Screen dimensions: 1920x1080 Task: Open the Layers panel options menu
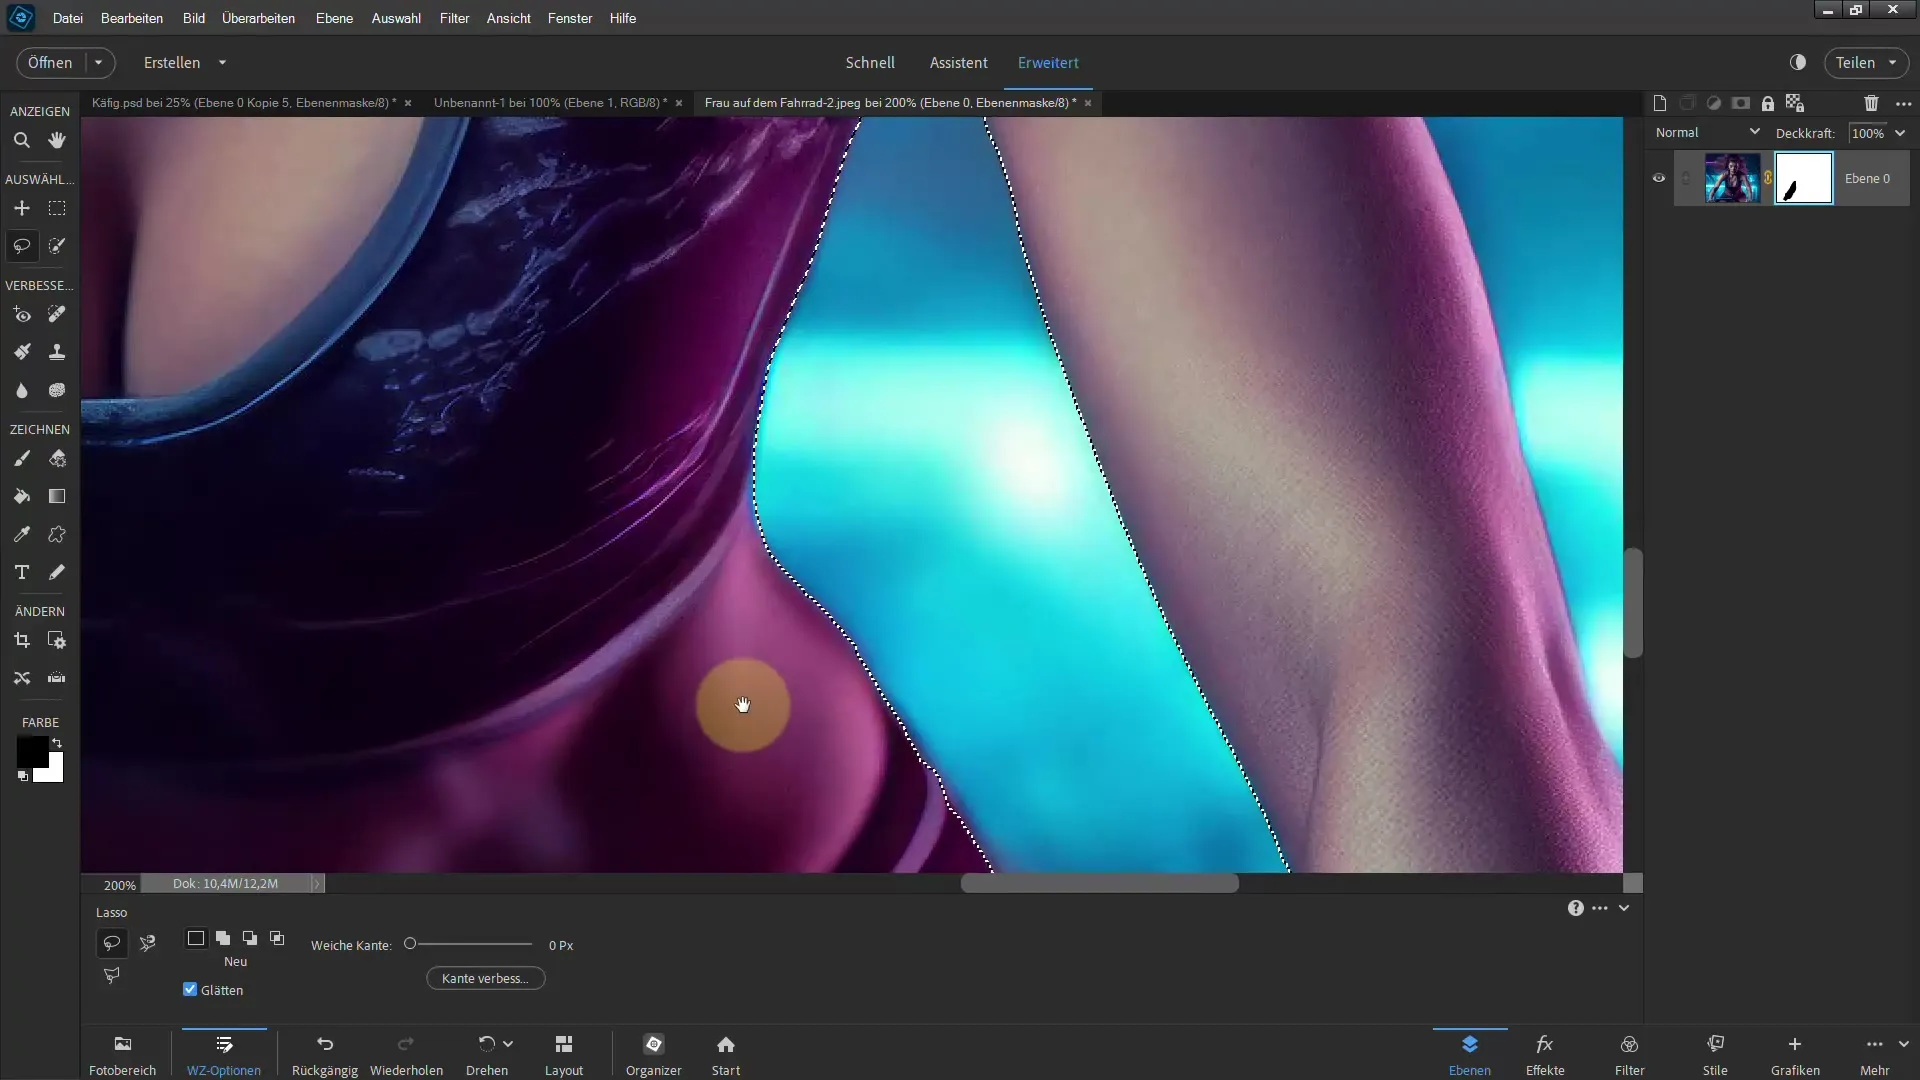point(1904,103)
